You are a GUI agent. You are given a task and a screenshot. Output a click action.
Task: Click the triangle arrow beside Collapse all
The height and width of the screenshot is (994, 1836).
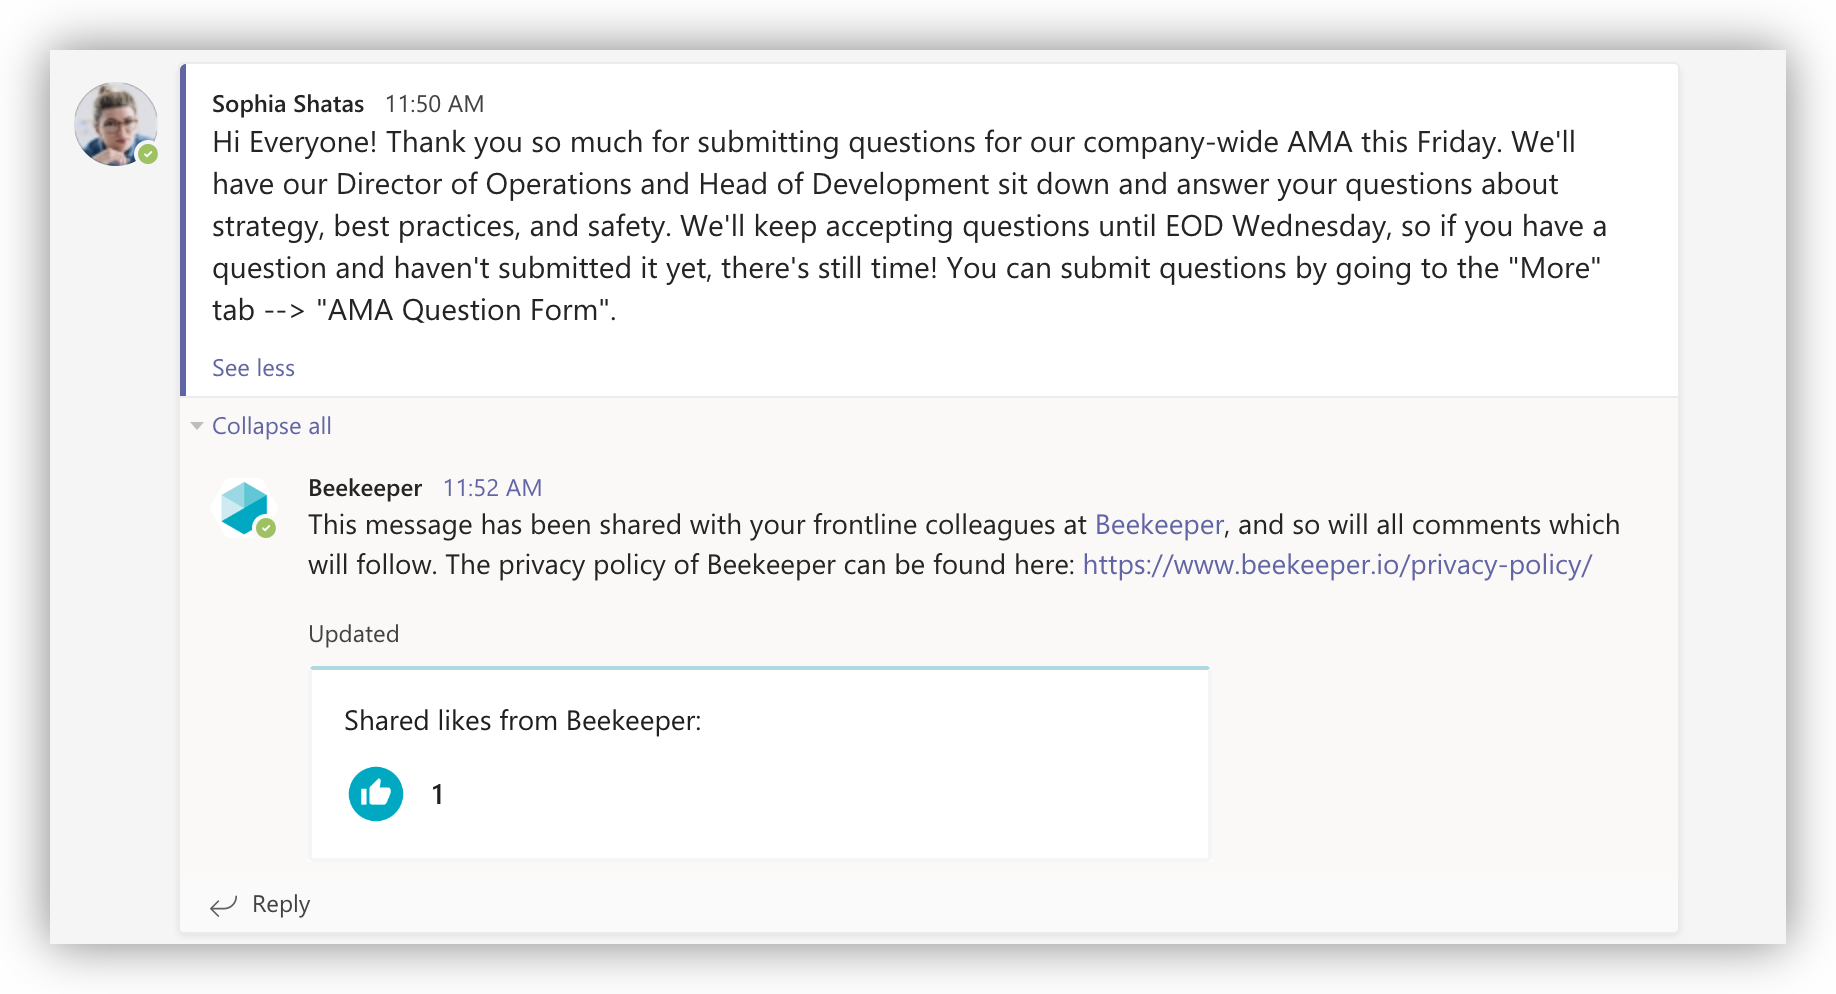tap(197, 426)
